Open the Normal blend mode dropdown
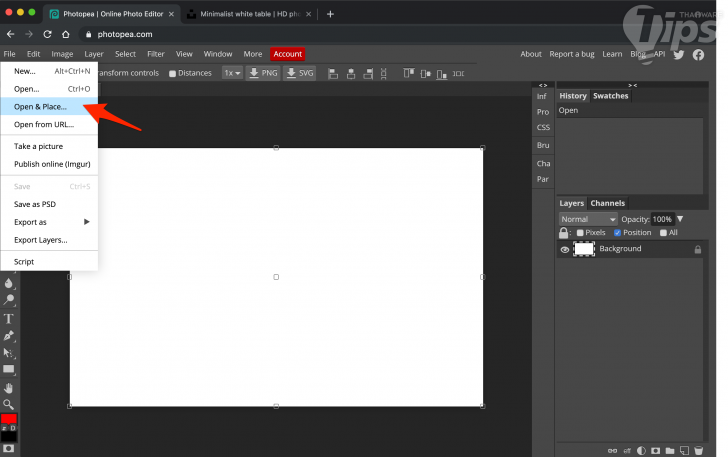The height and width of the screenshot is (457, 728). [x=588, y=219]
